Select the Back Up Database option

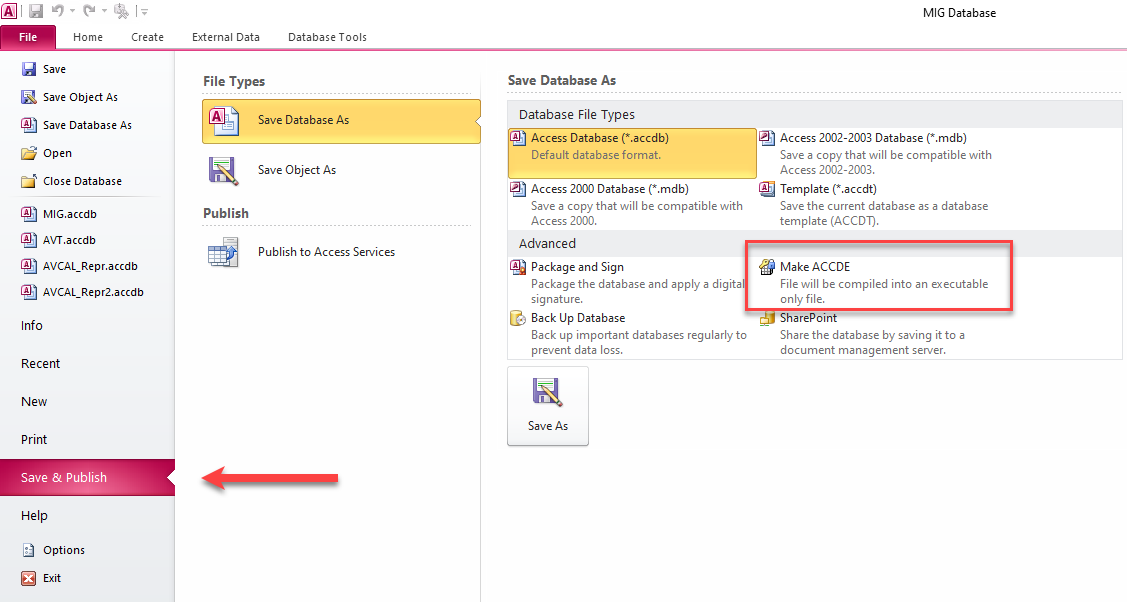coord(577,318)
